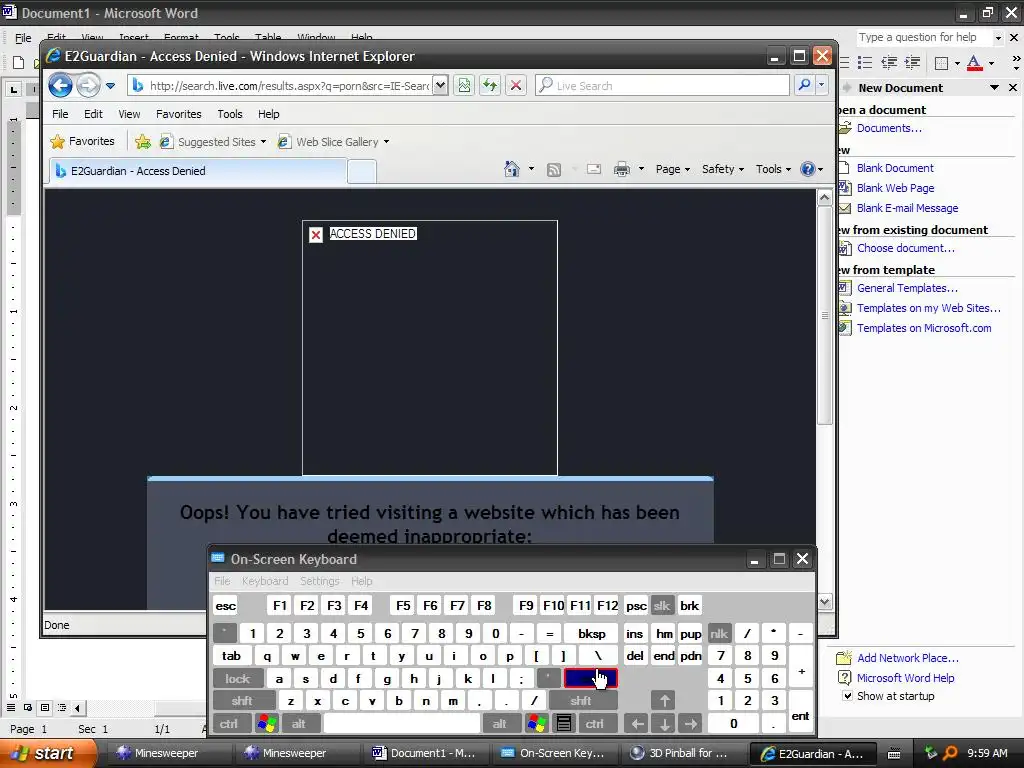Switch to 3D Pinball in the taskbar

684,753
